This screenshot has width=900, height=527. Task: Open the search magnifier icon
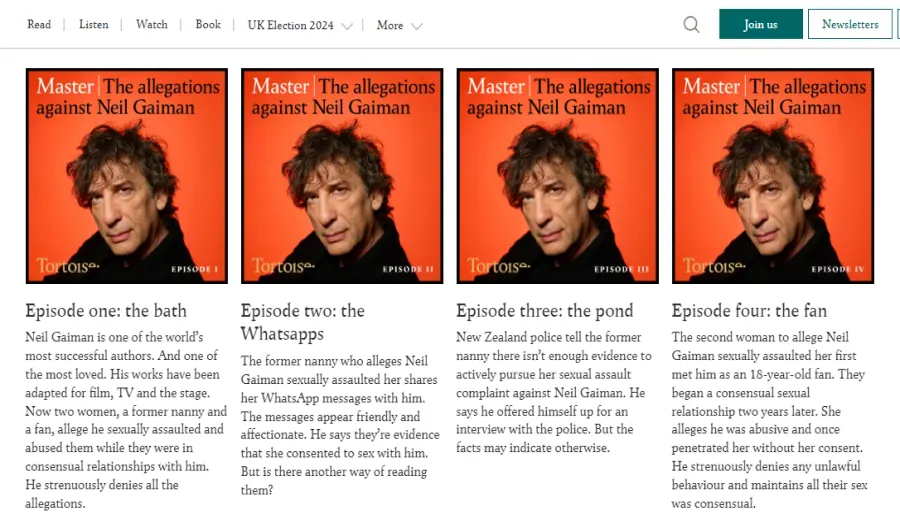691,25
